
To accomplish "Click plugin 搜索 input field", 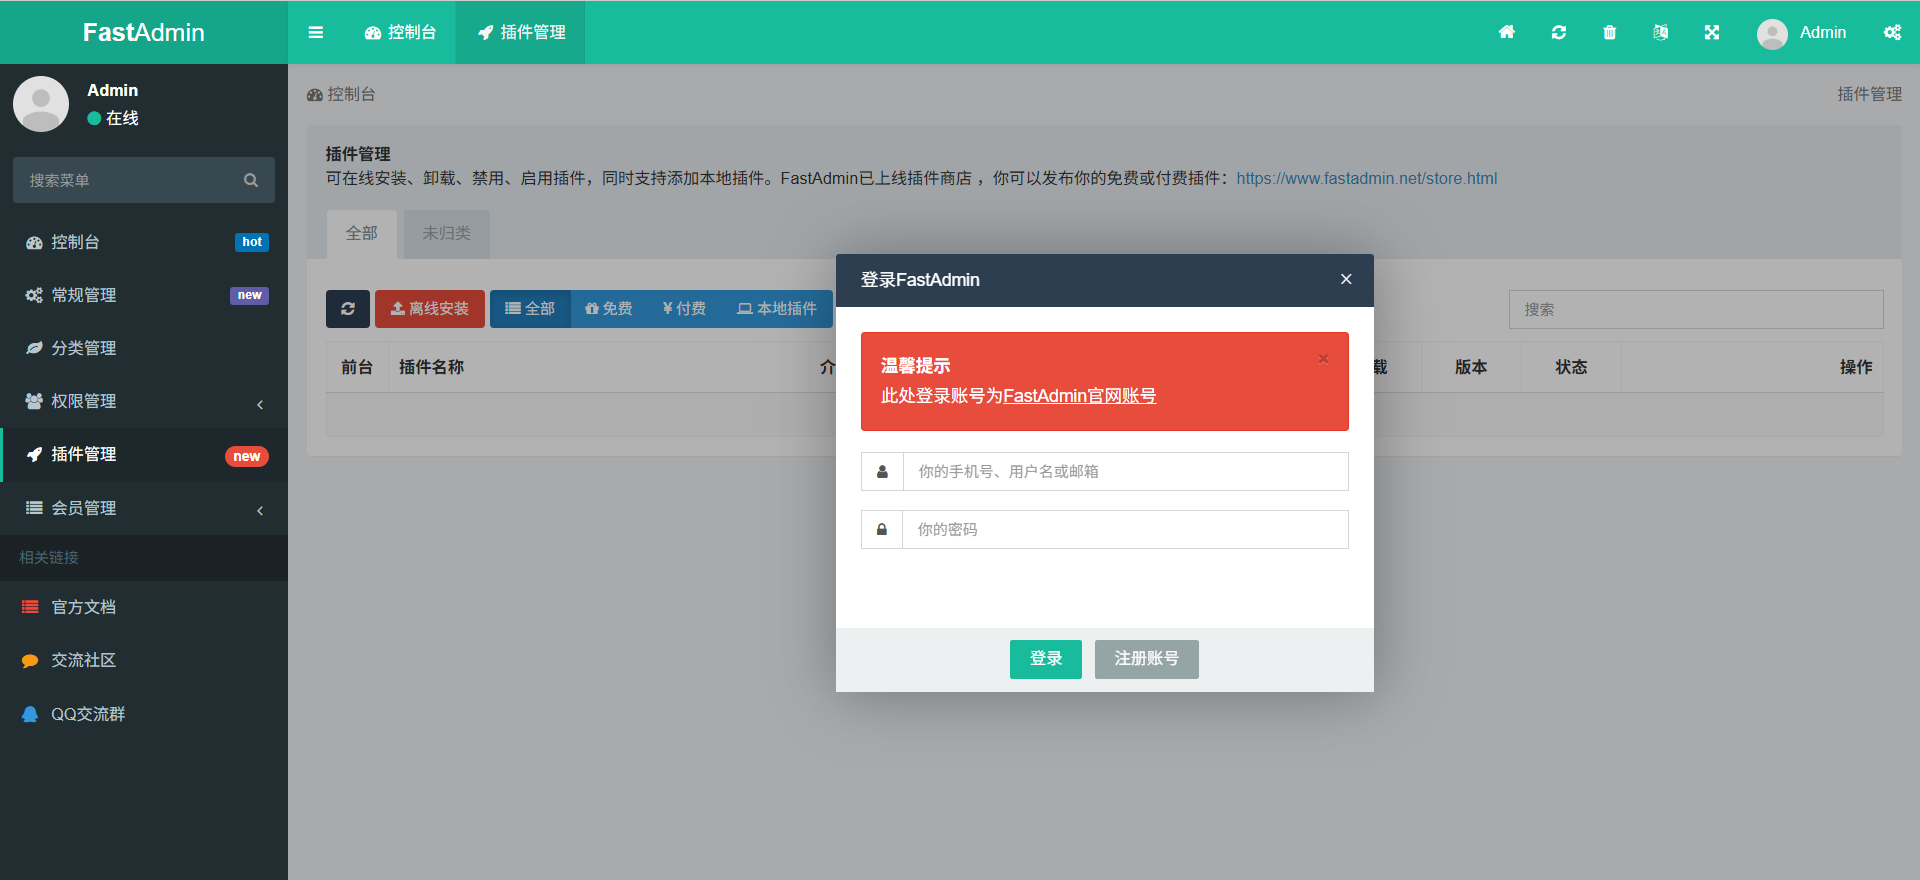I will point(1696,310).
